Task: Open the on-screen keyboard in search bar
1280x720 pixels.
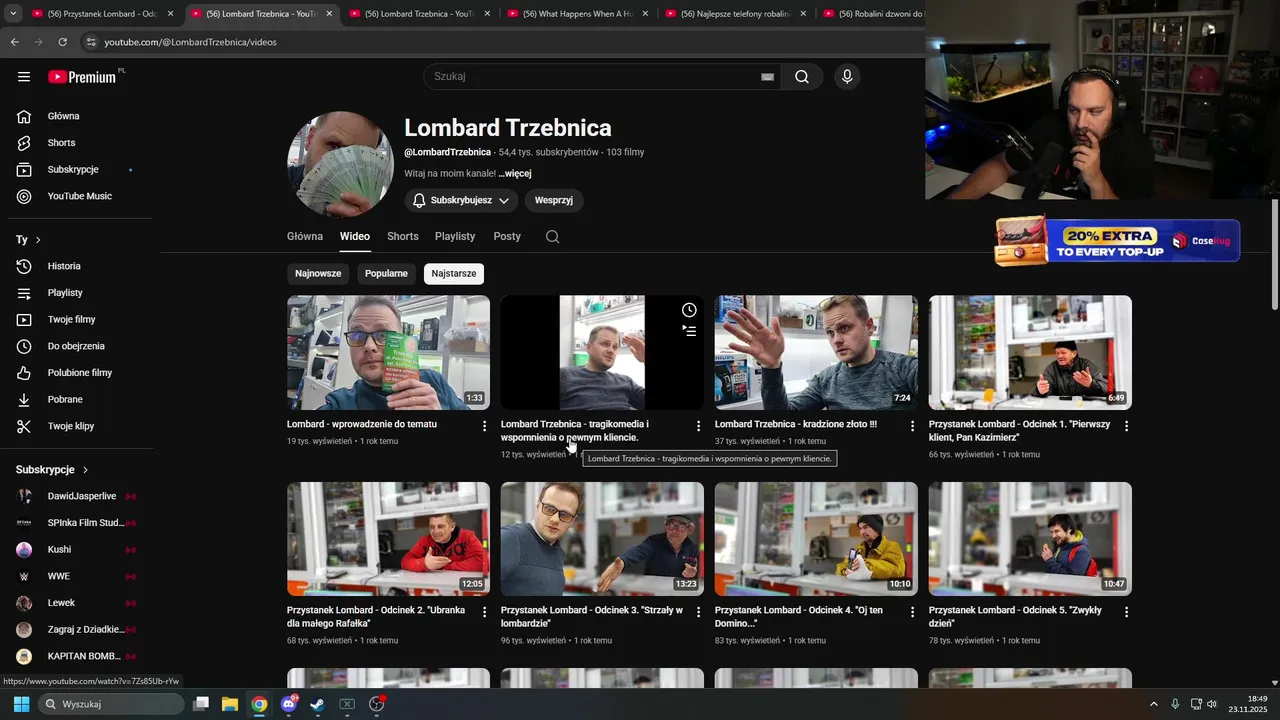Action: (768, 77)
